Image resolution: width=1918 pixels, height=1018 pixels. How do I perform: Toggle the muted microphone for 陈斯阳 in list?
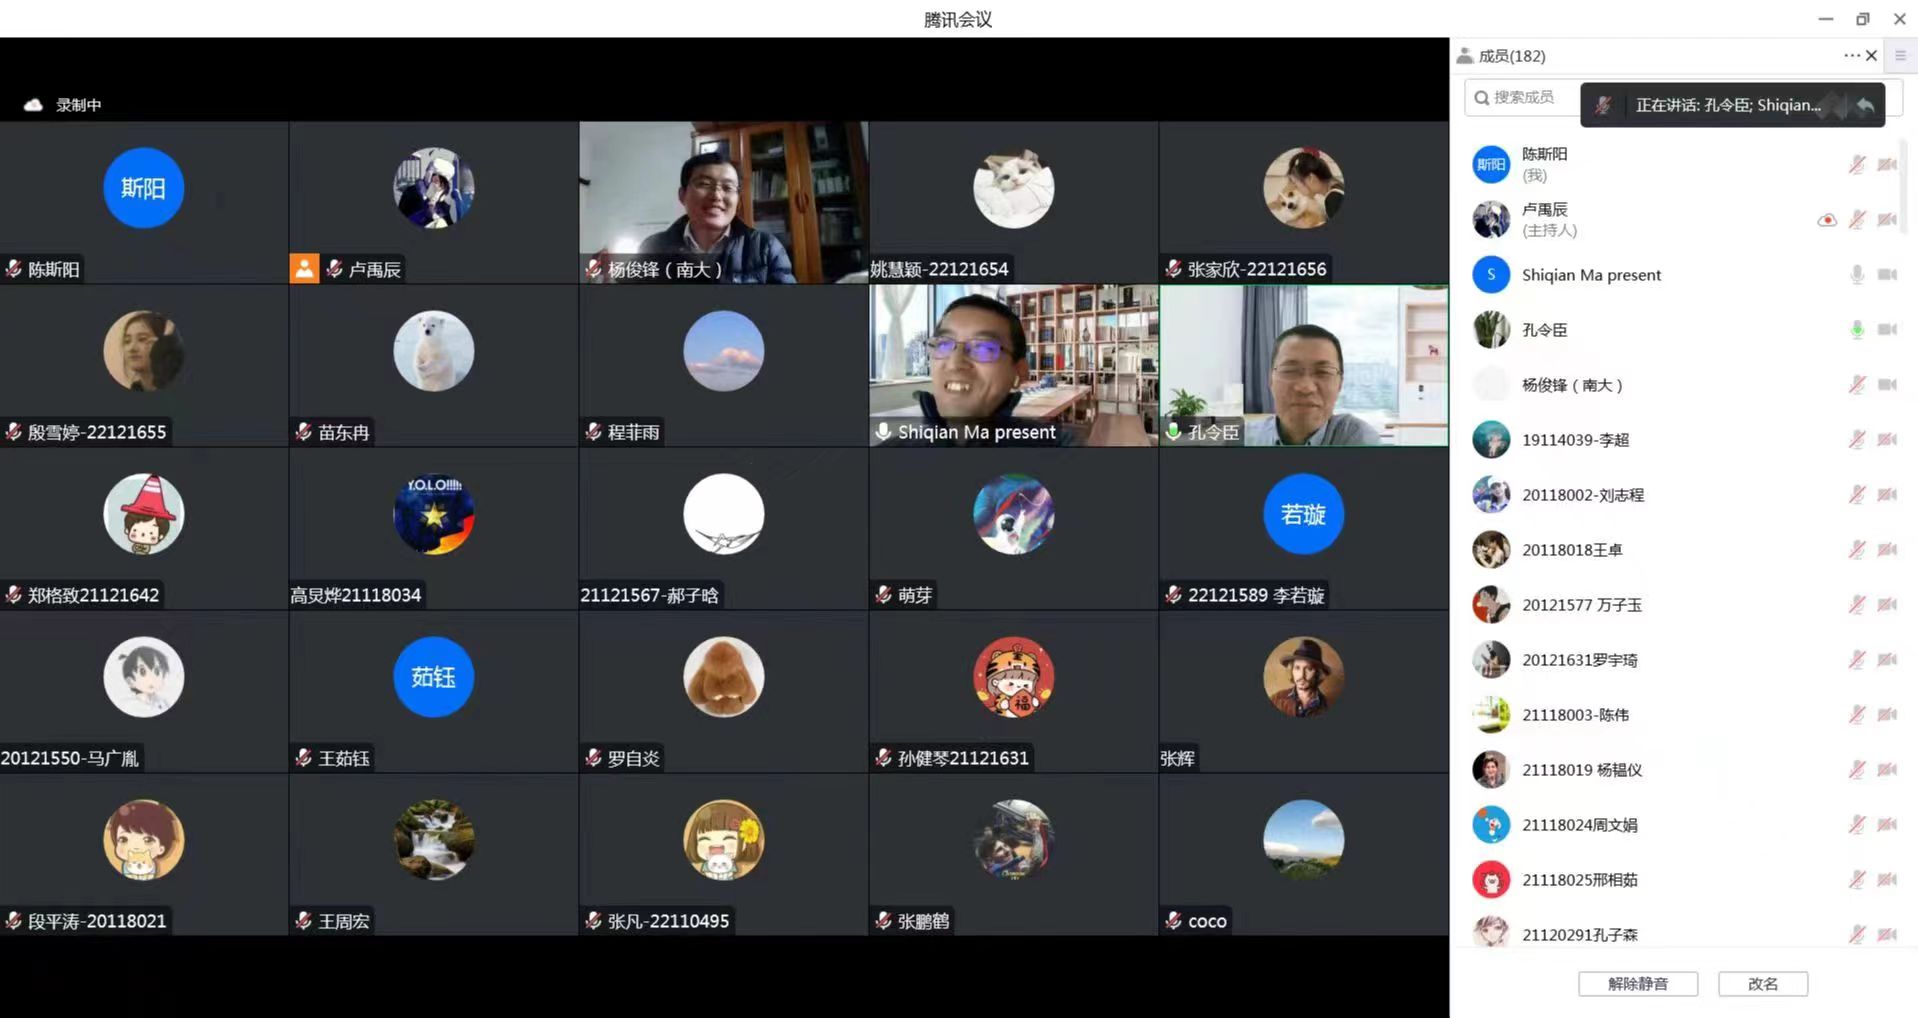pyautogui.click(x=1857, y=165)
